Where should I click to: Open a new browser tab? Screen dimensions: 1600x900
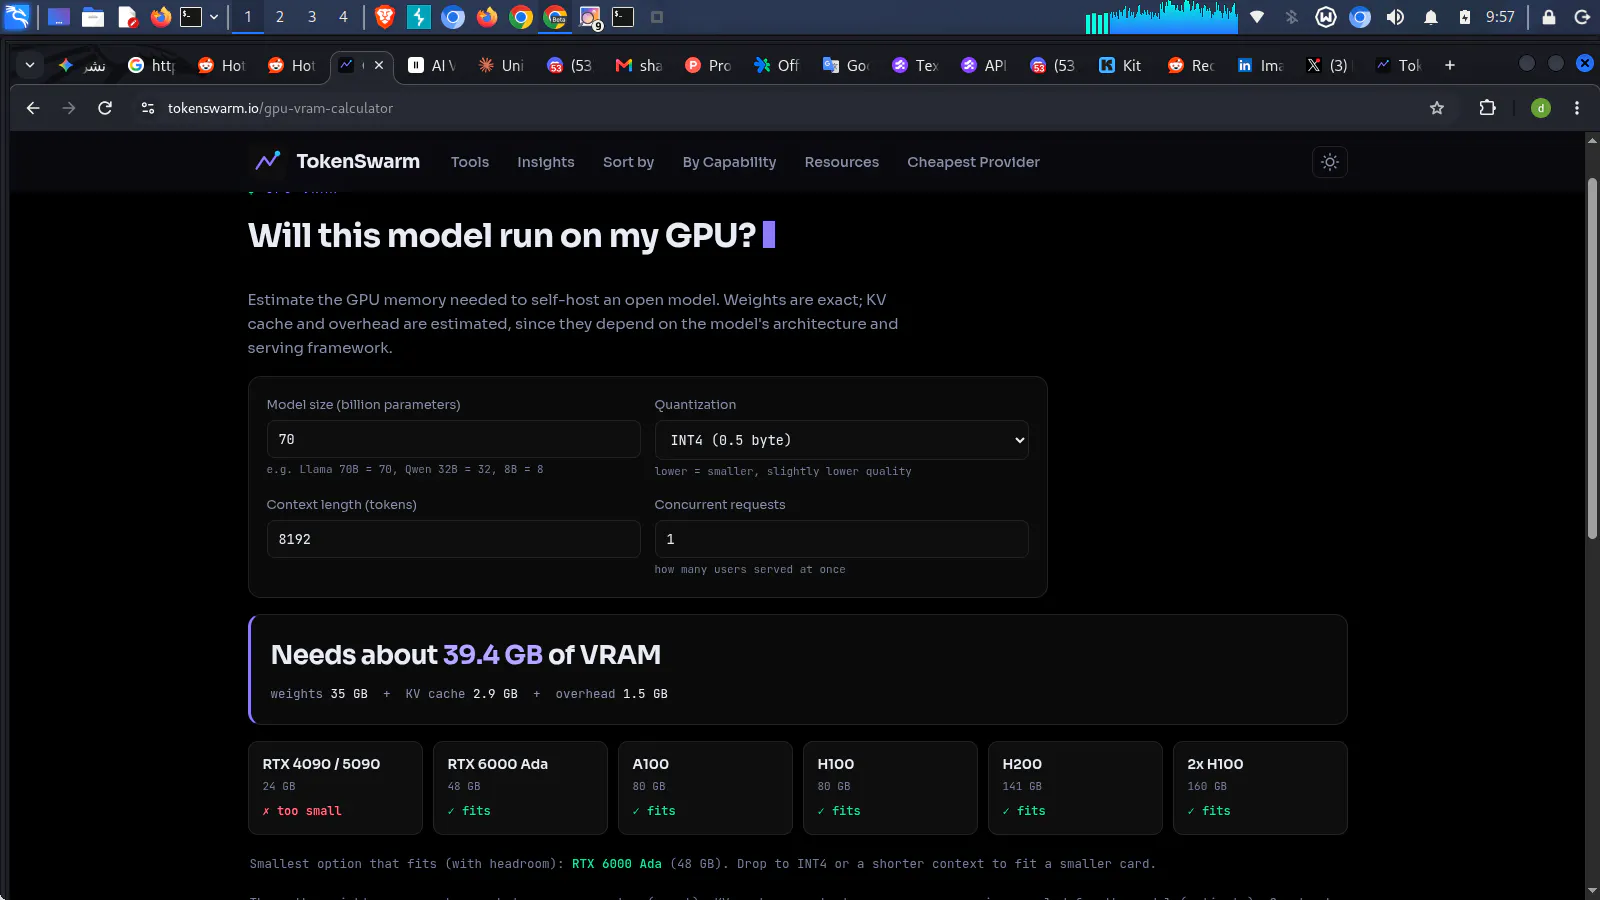(x=1450, y=65)
